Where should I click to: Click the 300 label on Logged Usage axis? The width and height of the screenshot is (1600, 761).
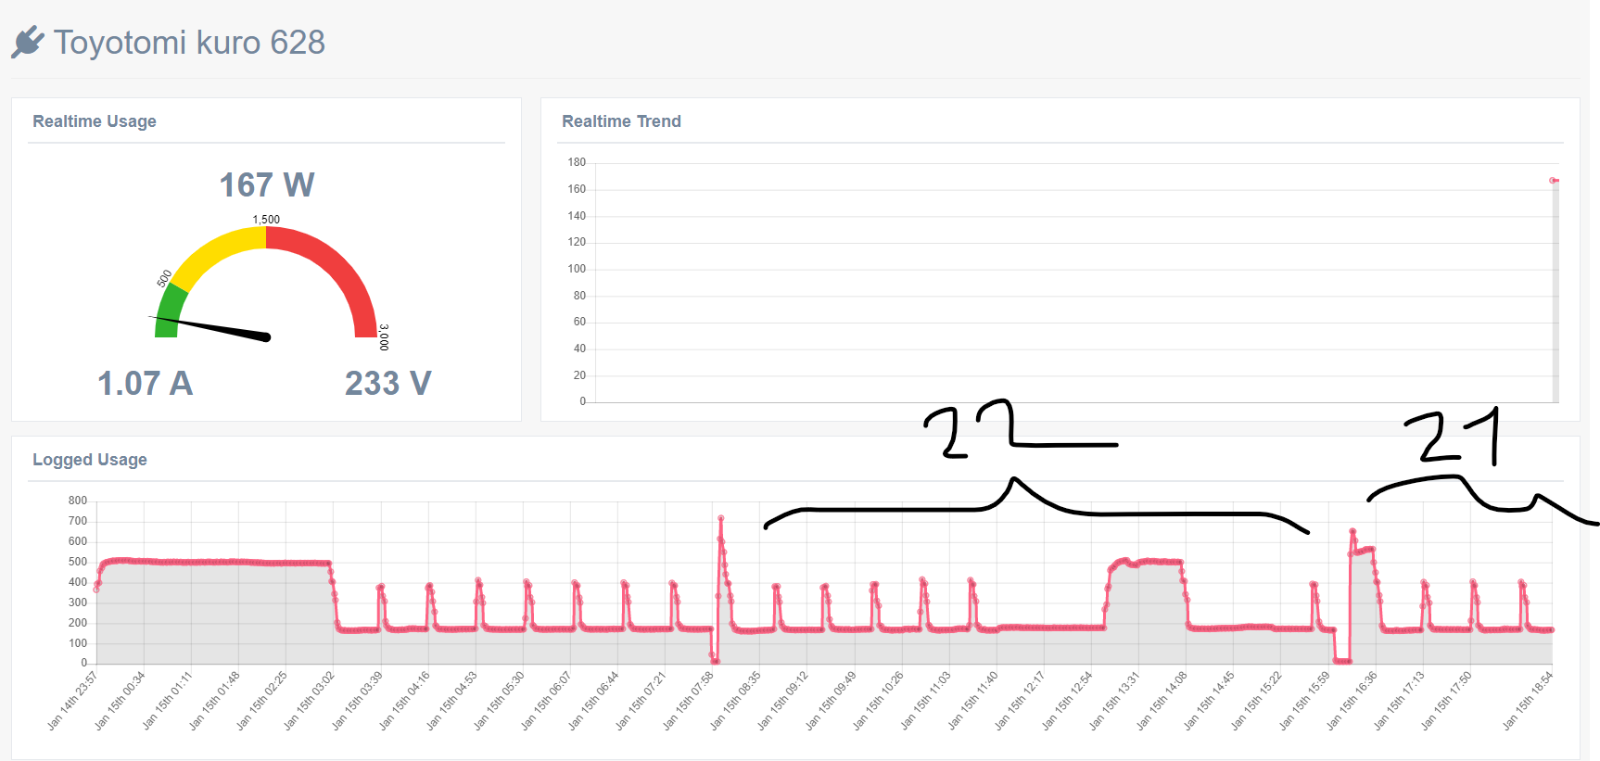coord(78,603)
